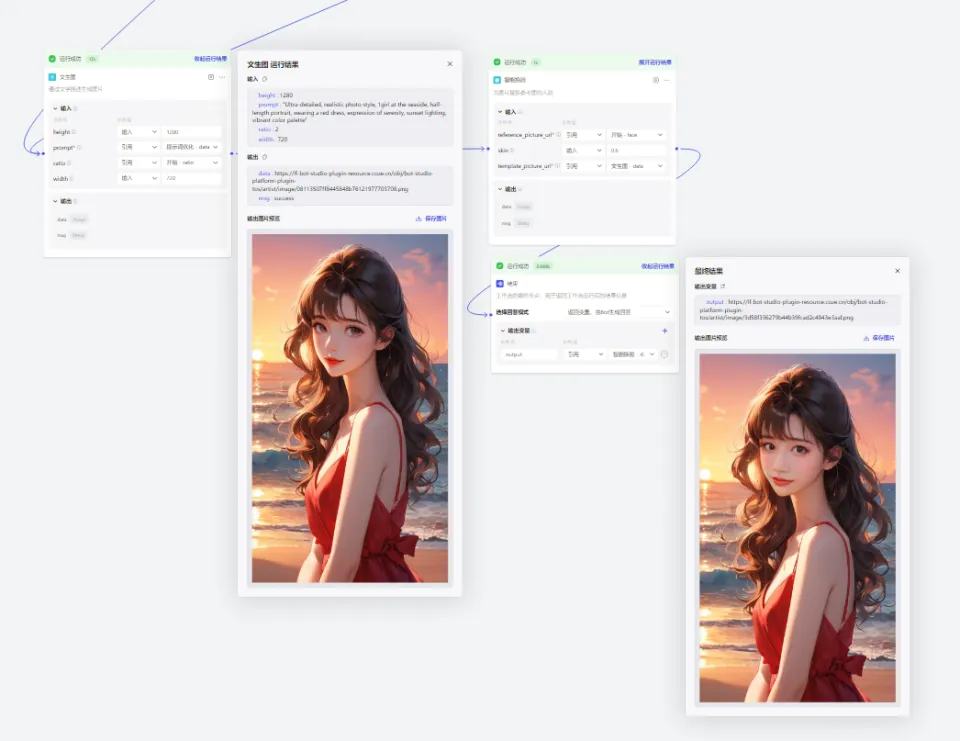
Task: Copy the final result output variable
Action: click(x=723, y=287)
